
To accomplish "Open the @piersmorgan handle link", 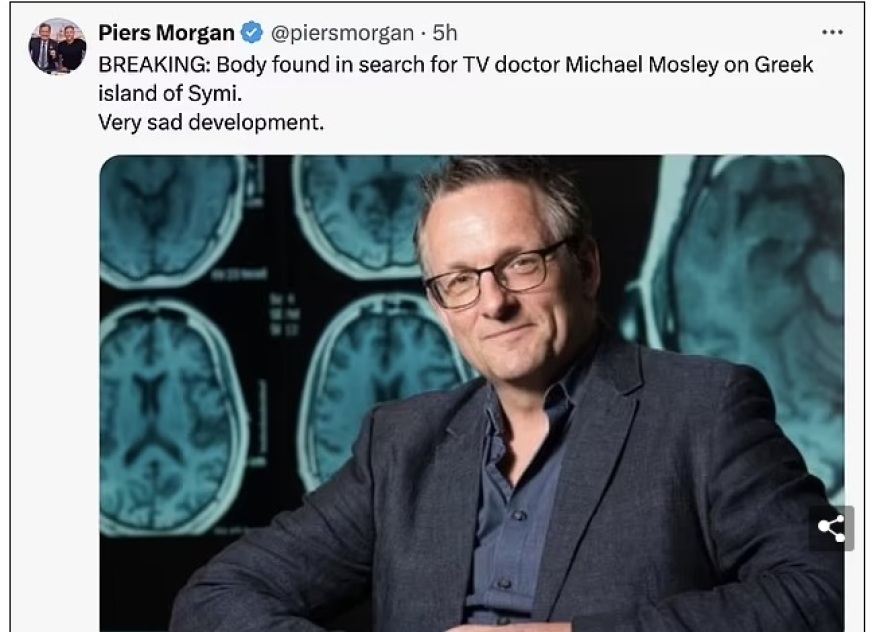I will pyautogui.click(x=342, y=33).
